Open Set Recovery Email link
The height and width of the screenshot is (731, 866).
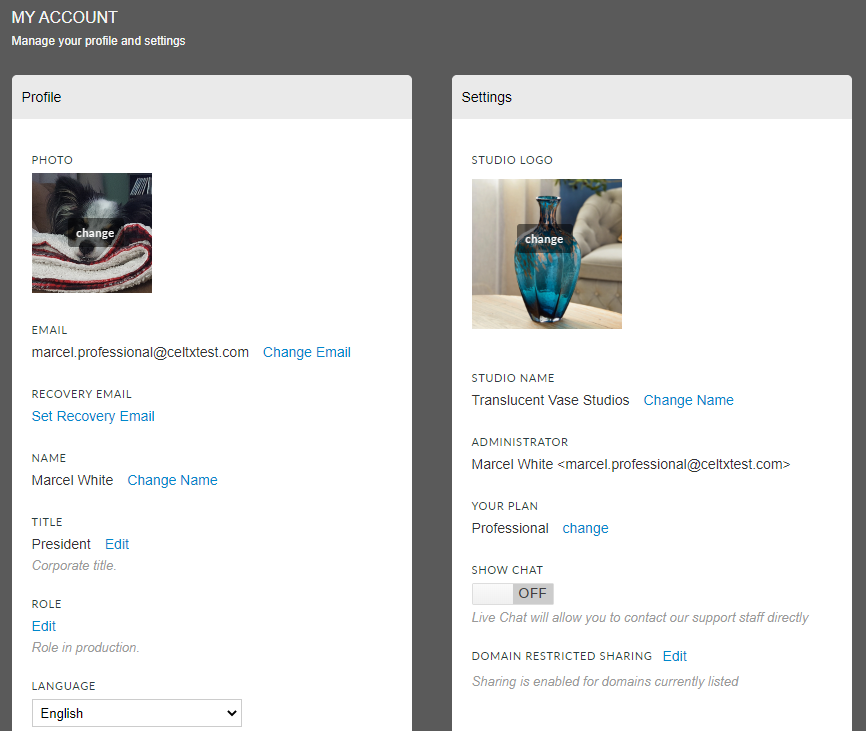coord(93,416)
